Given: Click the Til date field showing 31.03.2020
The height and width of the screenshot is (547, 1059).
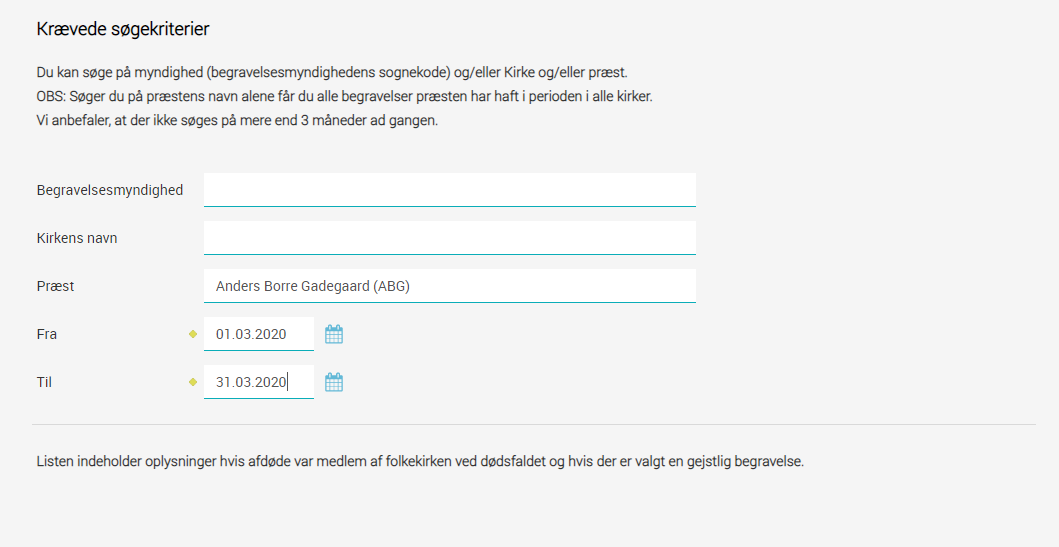Looking at the screenshot, I should (259, 382).
